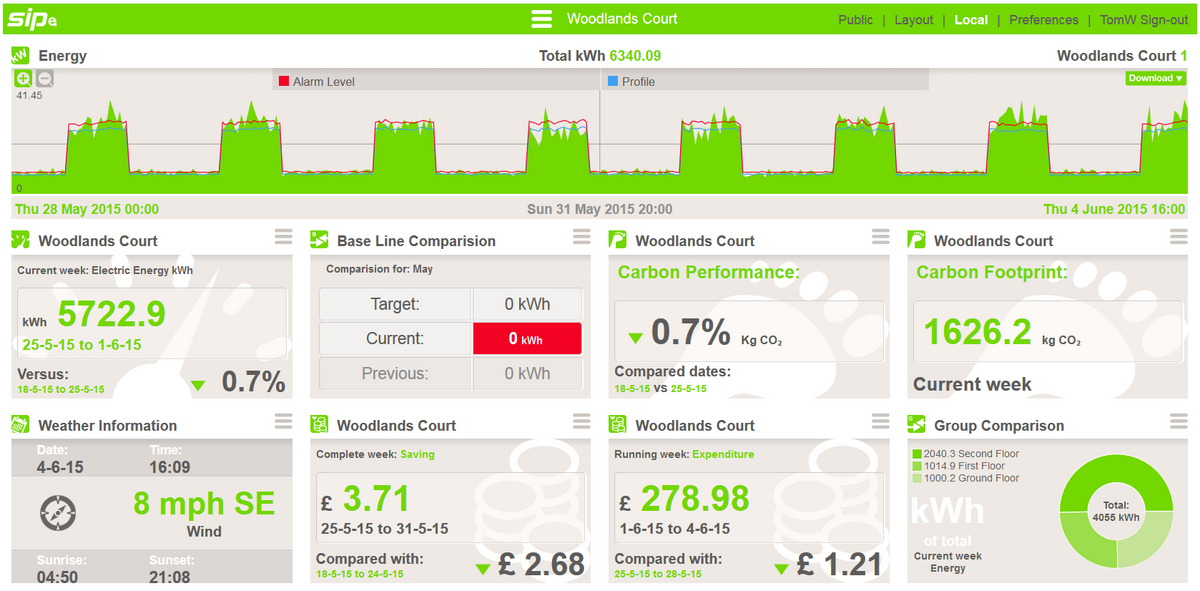Click the green Energy lightning icon
This screenshot has width=1200, height=591.
pos(20,56)
